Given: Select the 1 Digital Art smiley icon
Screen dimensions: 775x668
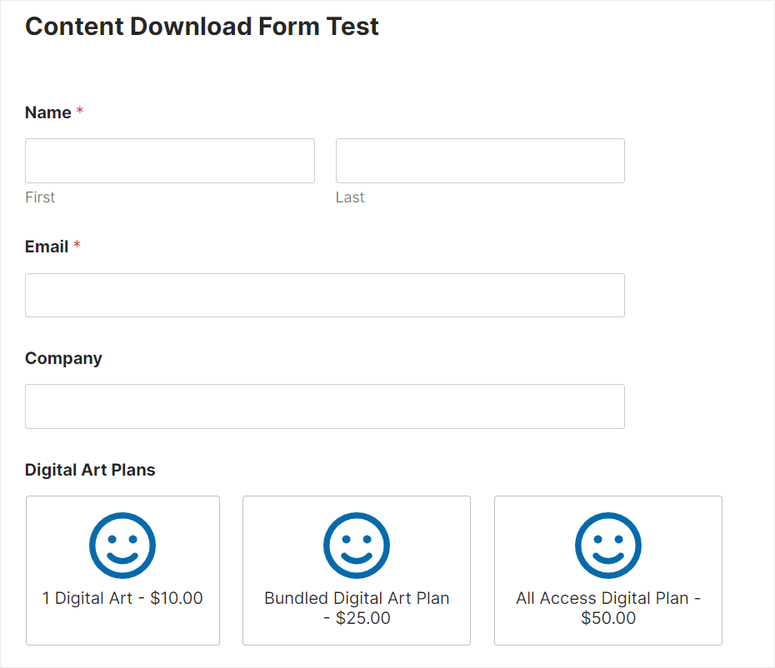Looking at the screenshot, I should click(x=123, y=545).
